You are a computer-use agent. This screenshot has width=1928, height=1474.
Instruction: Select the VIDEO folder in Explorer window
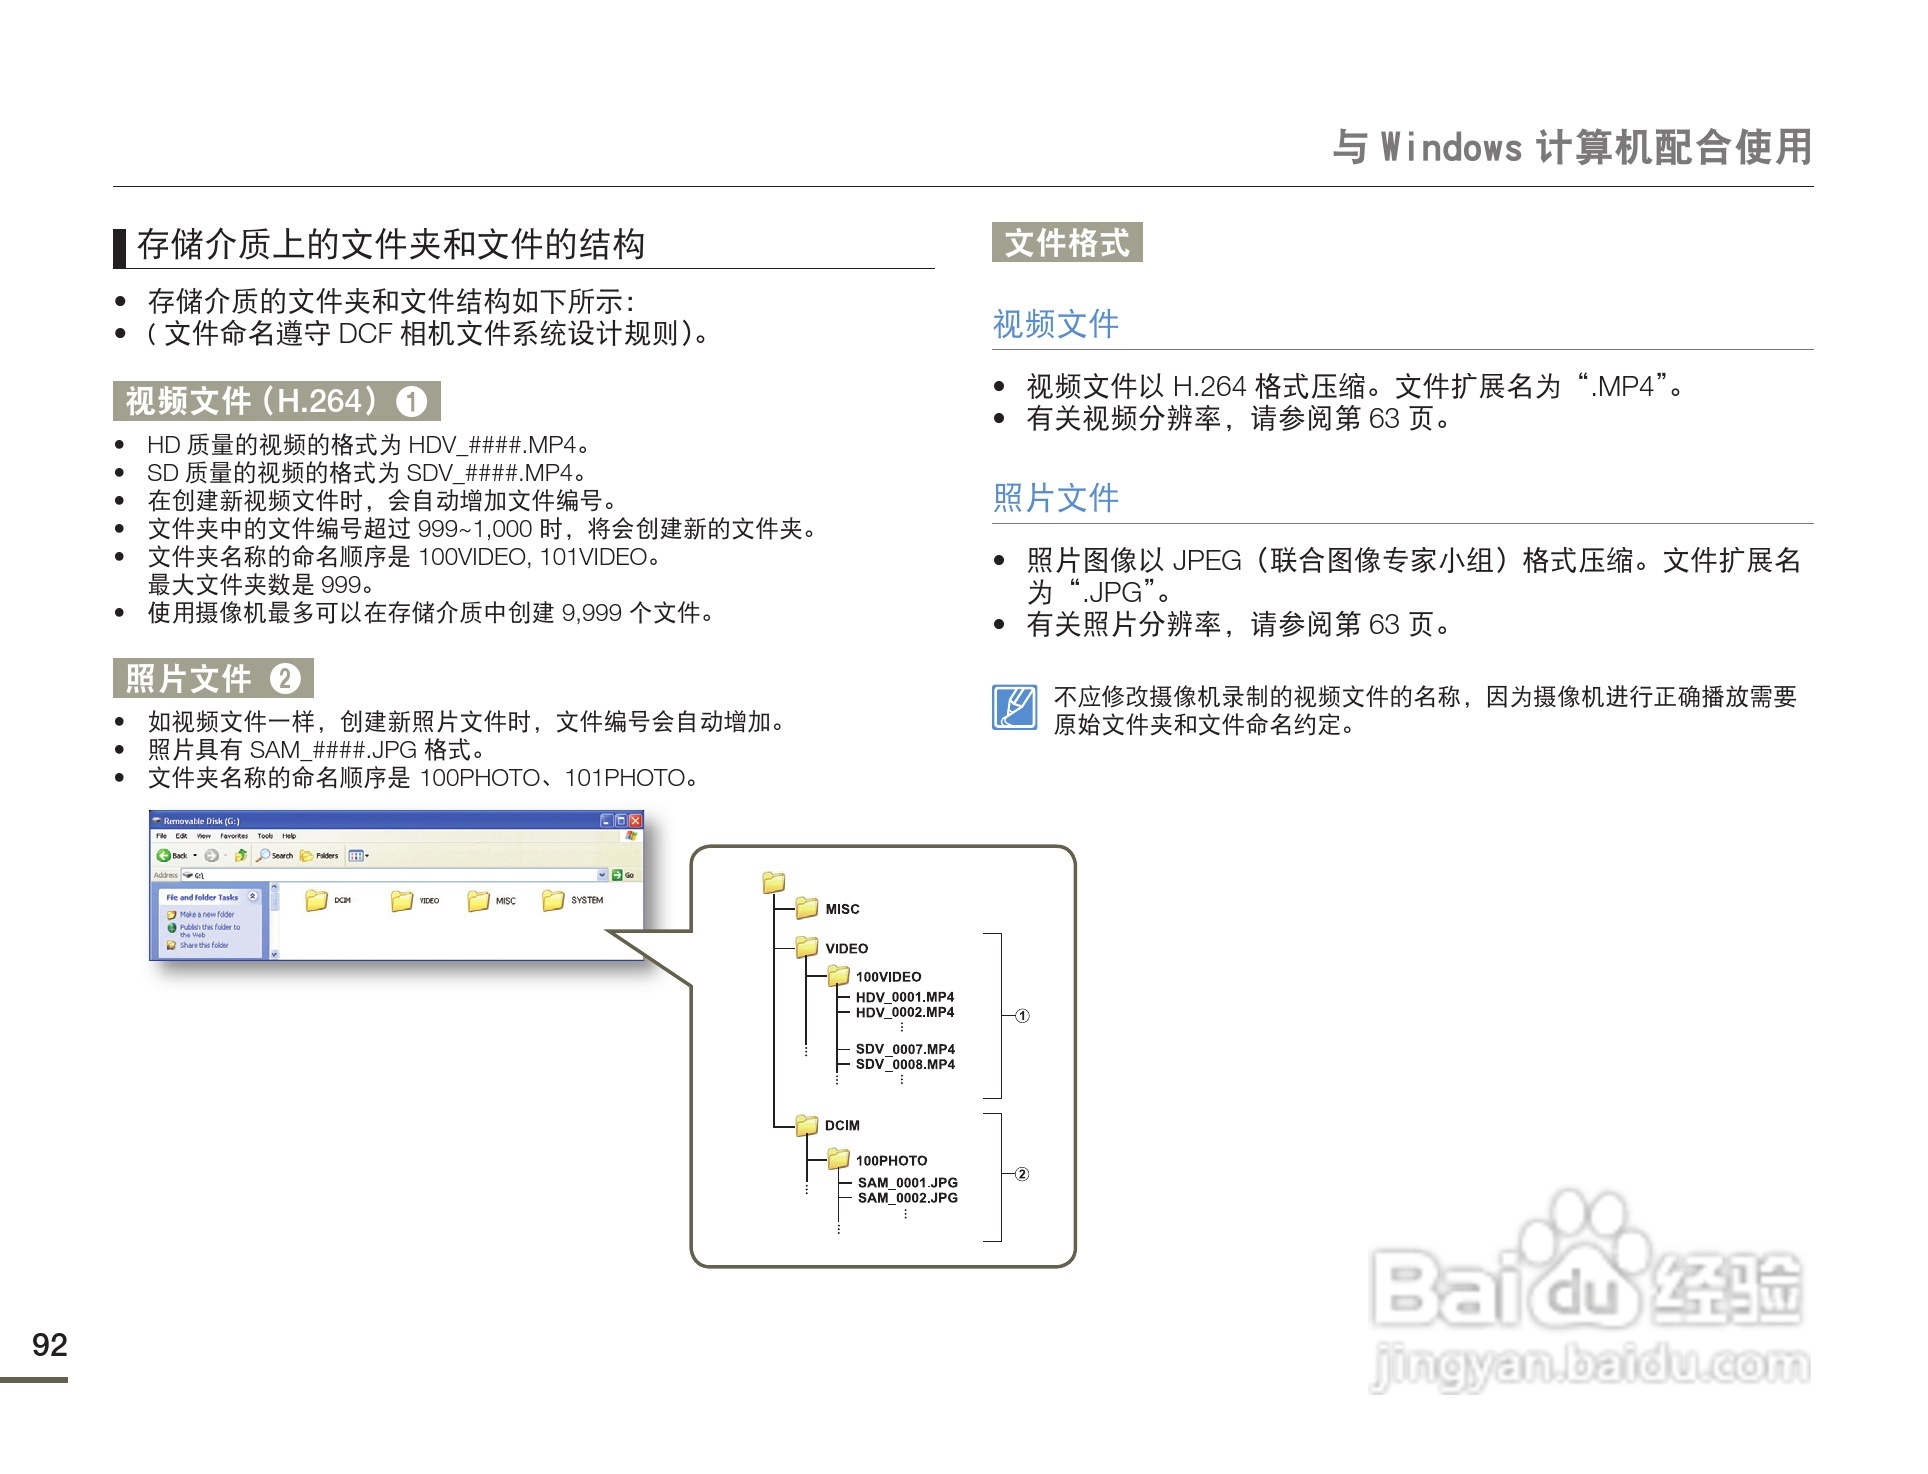pyautogui.click(x=415, y=900)
